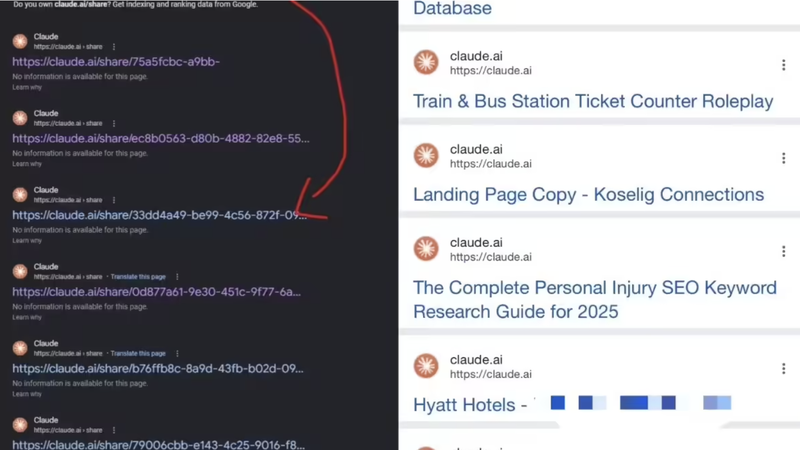
Task: Open three-dot menu of 75a5fcbc result
Action: (114, 46)
